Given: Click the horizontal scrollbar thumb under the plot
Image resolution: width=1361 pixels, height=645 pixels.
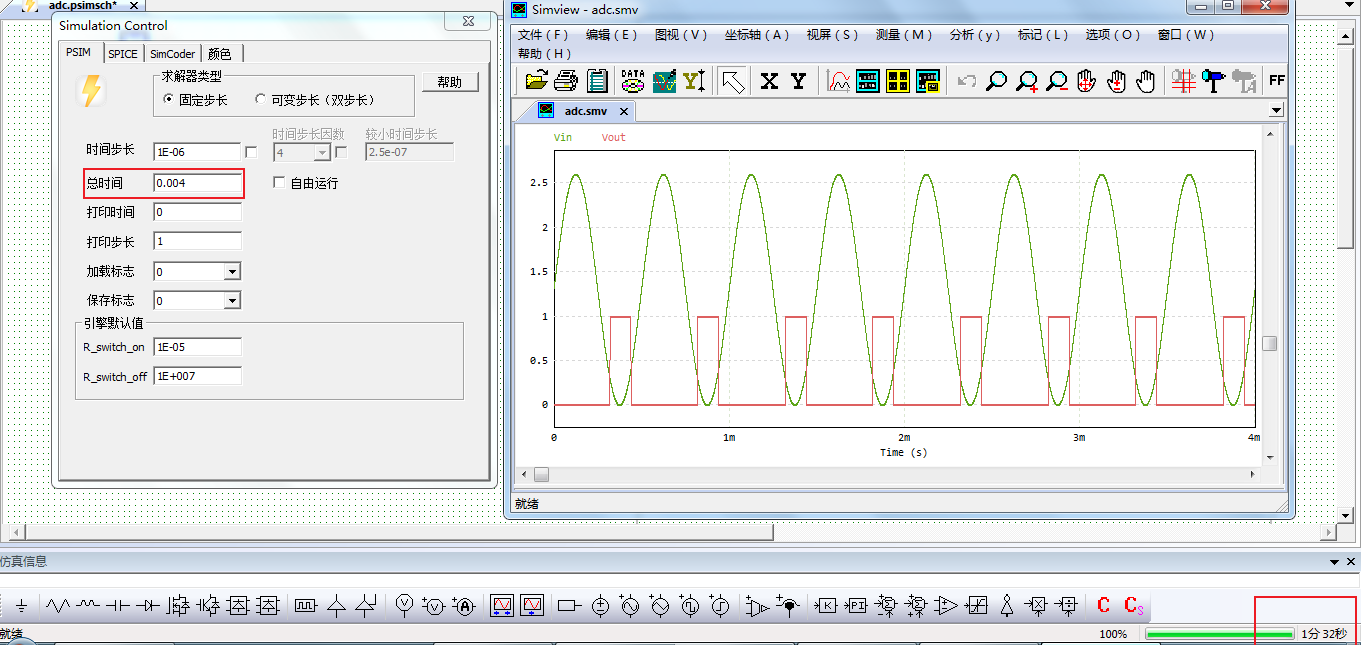Looking at the screenshot, I should (541, 474).
